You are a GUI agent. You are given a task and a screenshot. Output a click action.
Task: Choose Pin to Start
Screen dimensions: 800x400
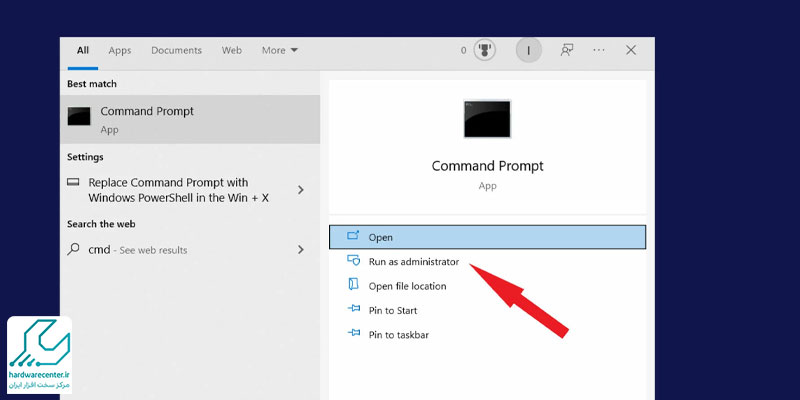pos(393,311)
